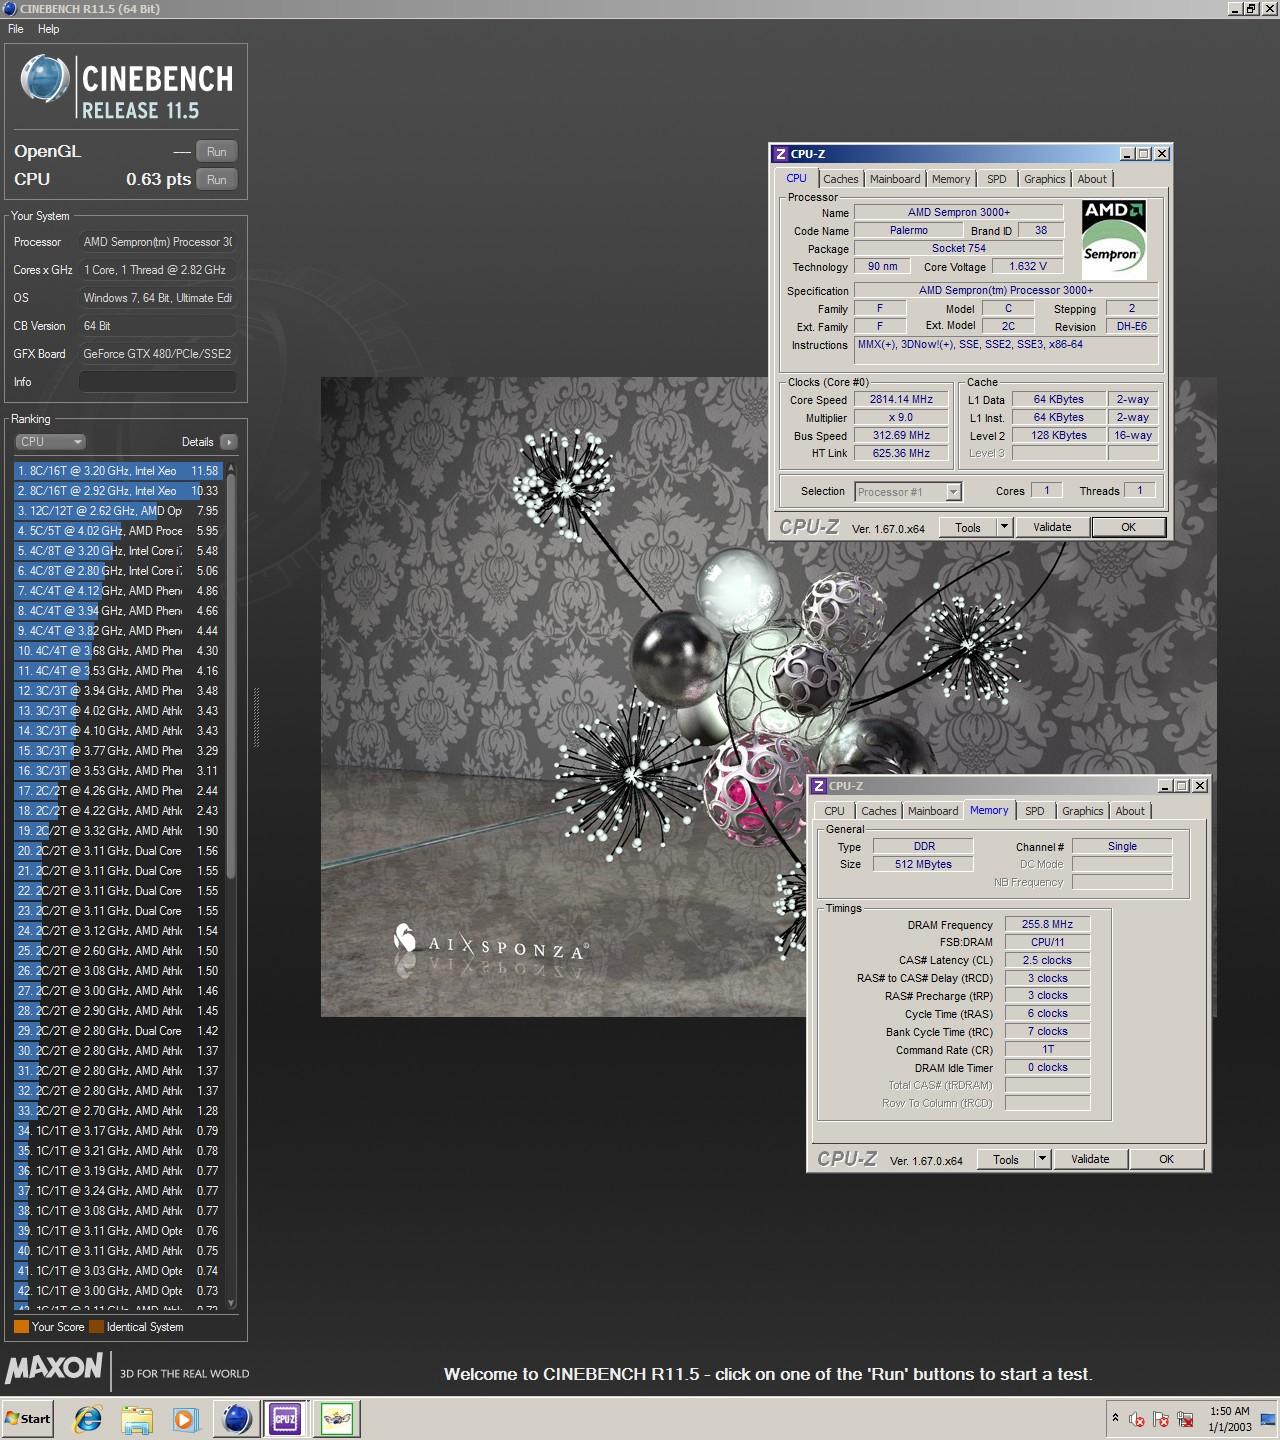The image size is (1280, 1440).
Task: Open SPD tab in lower CPU-Z window
Action: [x=1035, y=811]
